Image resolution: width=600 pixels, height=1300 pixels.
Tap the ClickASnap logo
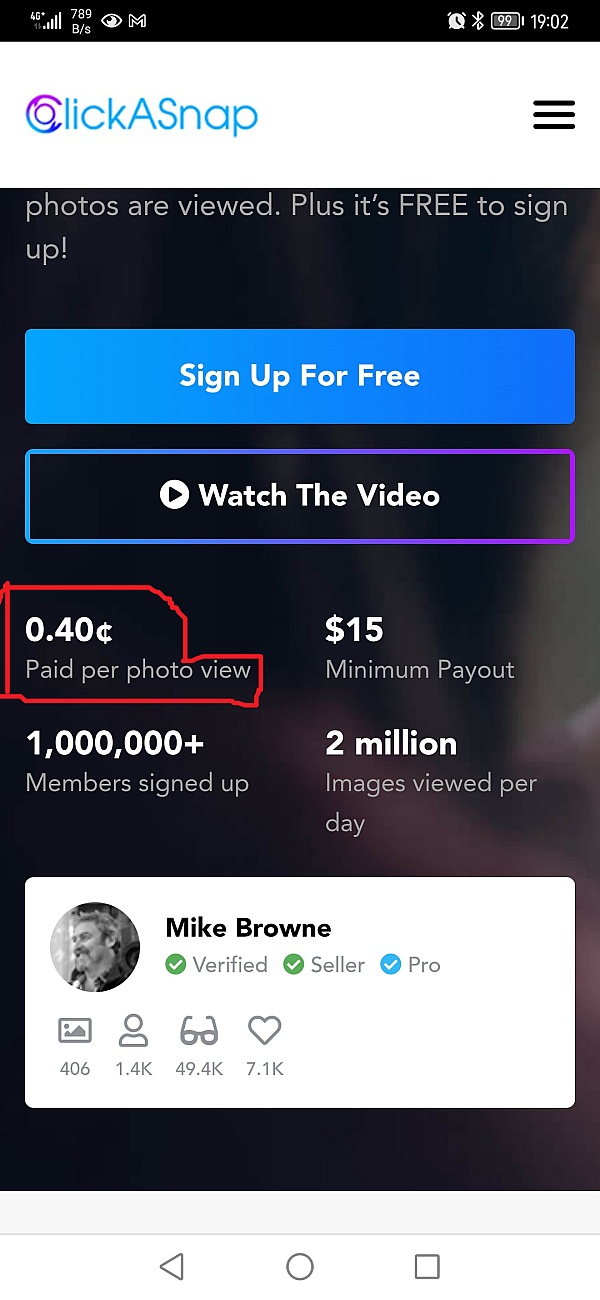[142, 115]
